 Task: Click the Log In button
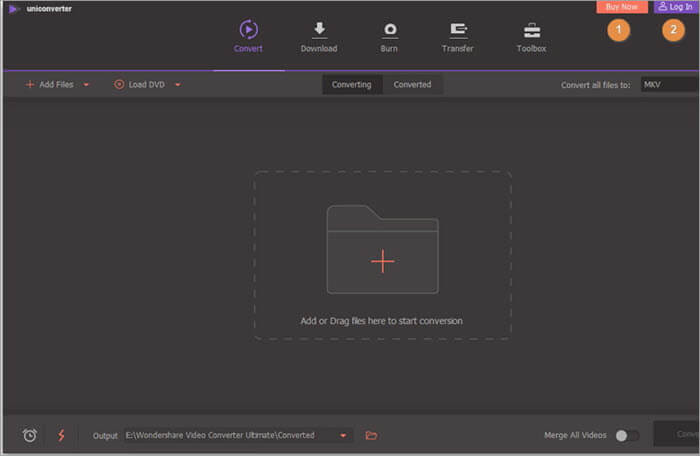(674, 7)
